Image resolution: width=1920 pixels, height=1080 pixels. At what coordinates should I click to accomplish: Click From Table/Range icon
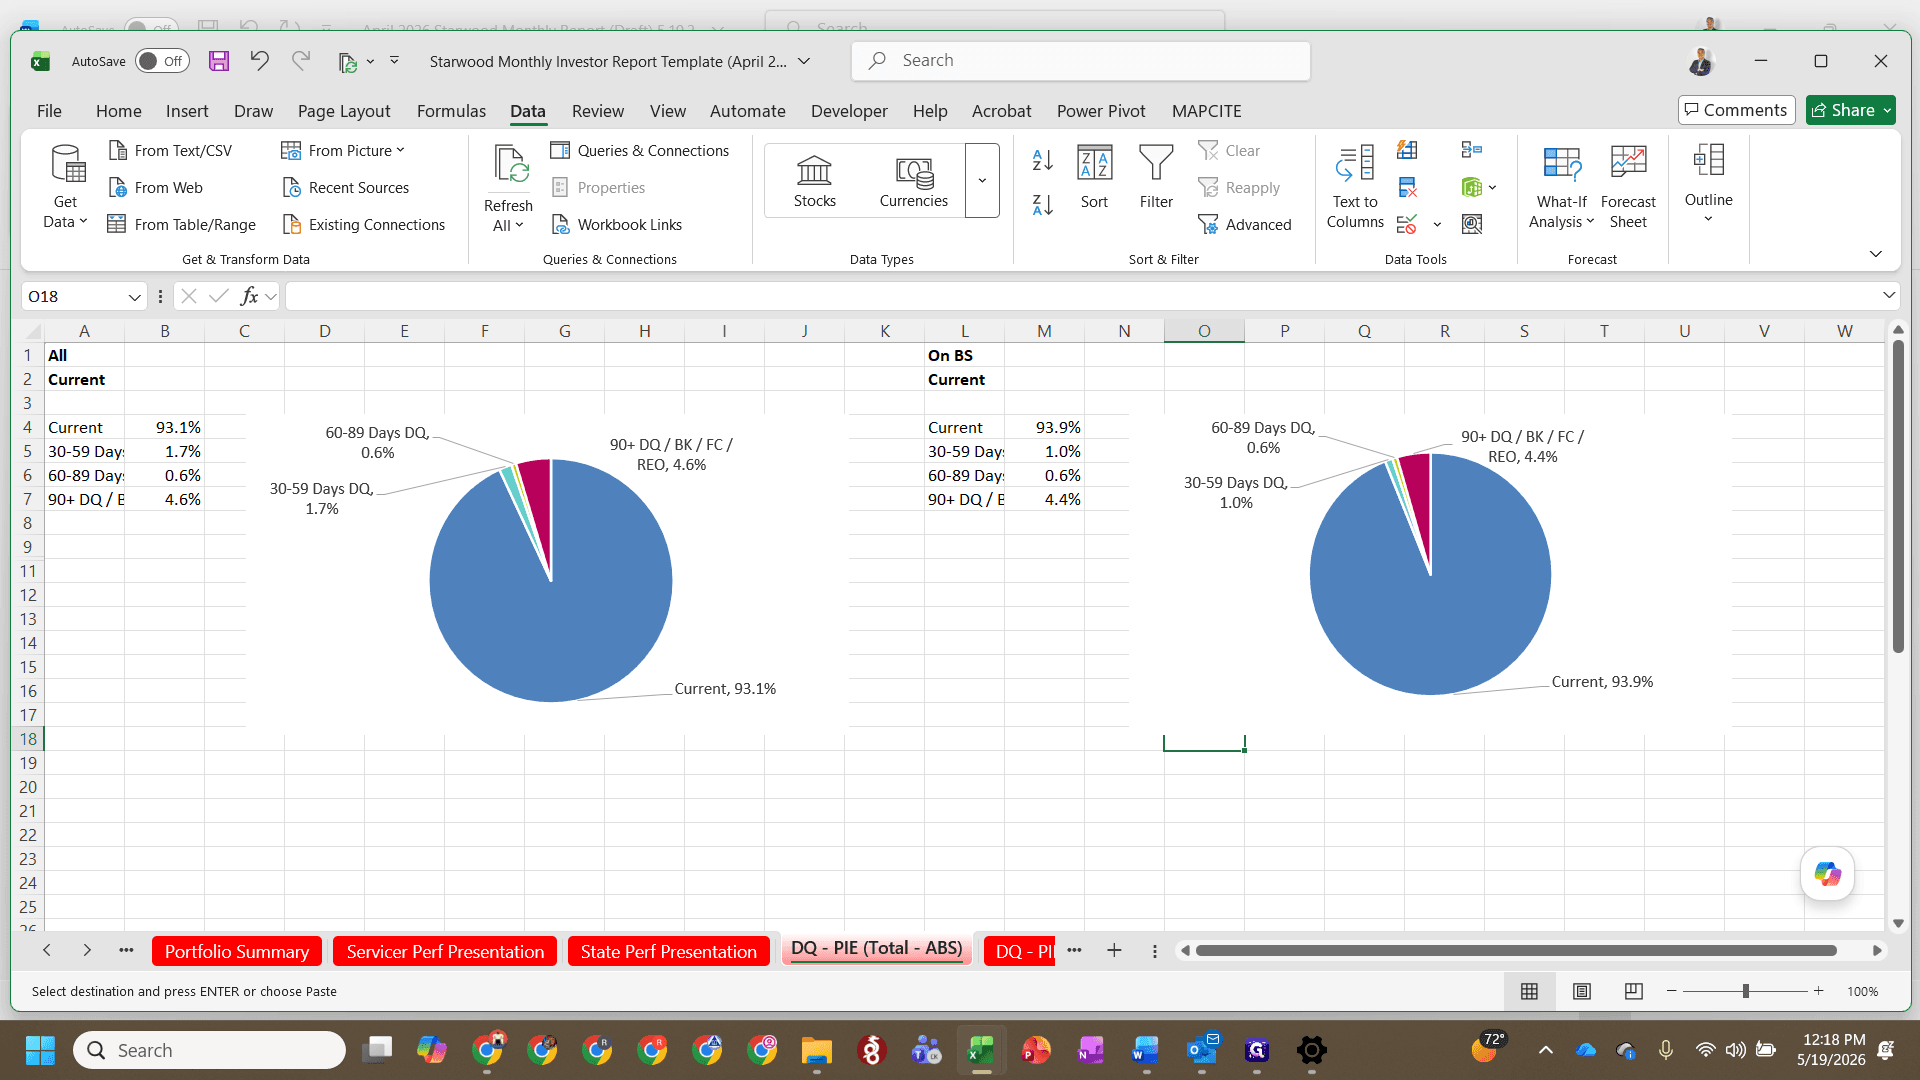[117, 225]
